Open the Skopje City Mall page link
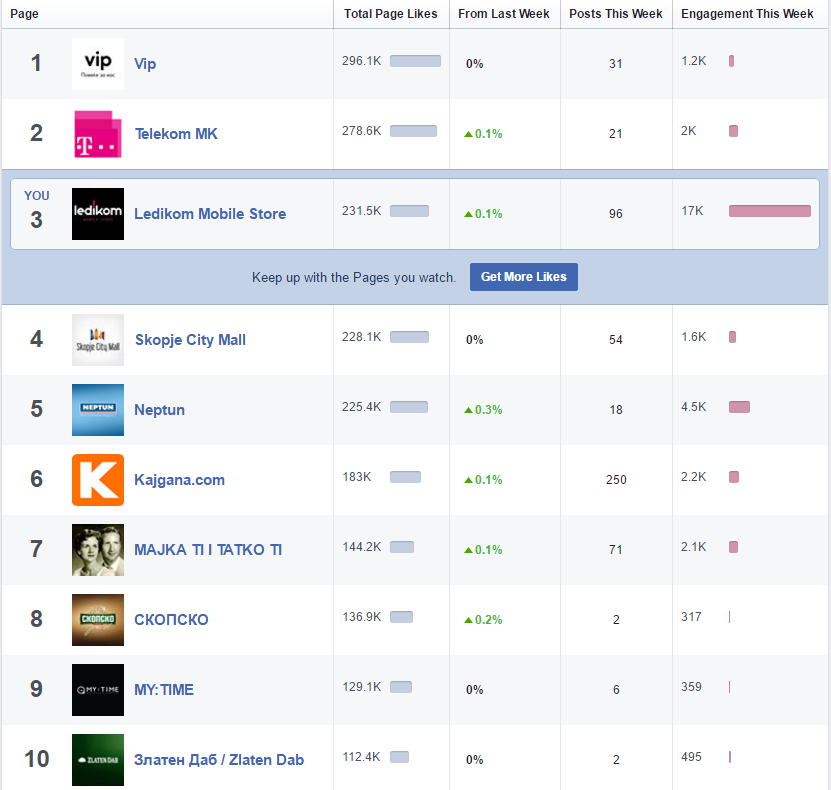Screen dimensions: 831x790 point(190,340)
